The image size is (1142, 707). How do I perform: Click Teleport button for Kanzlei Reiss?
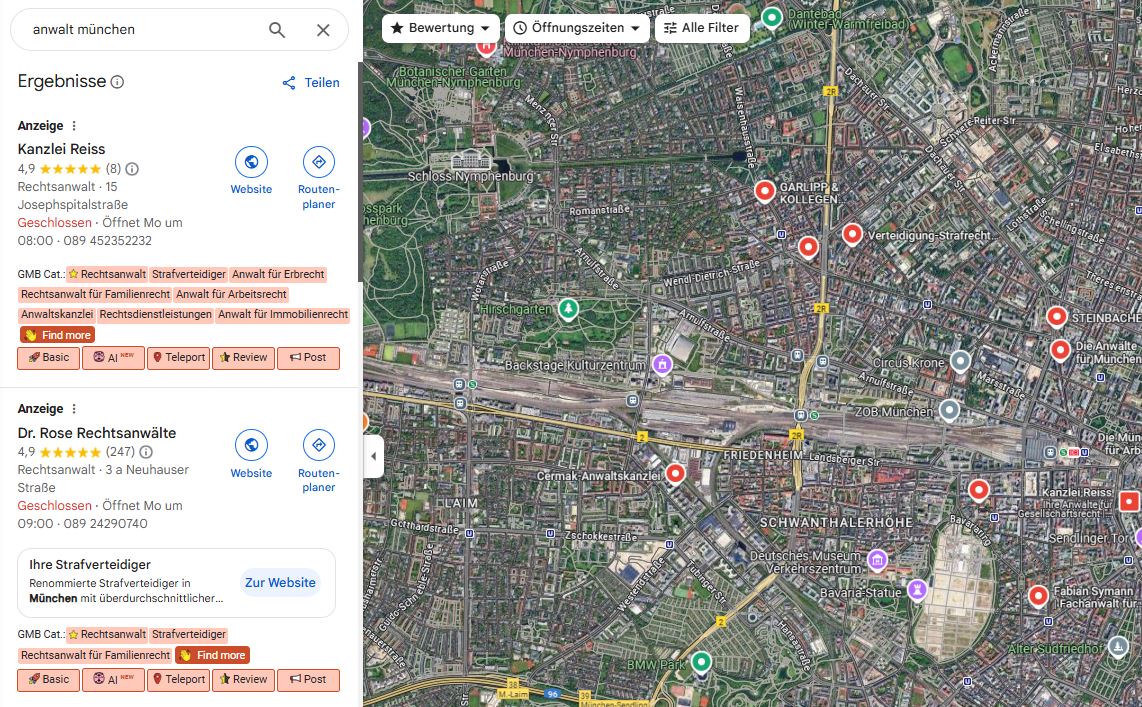pyautogui.click(x=178, y=358)
